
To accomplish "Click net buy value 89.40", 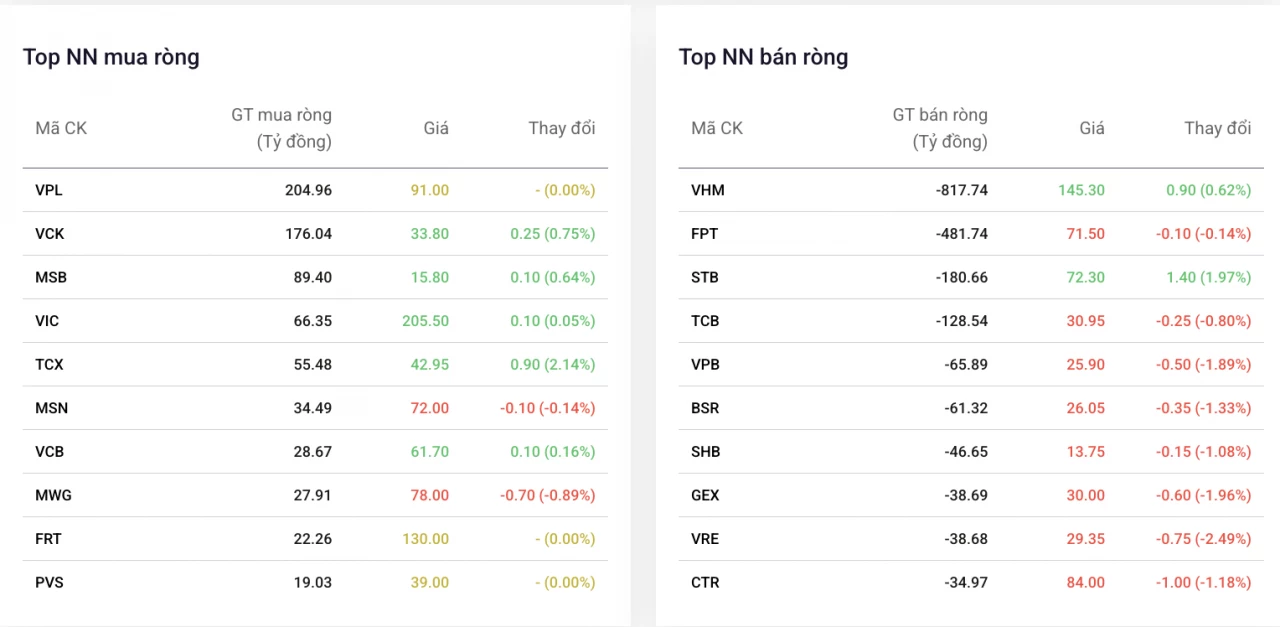I will [312, 277].
